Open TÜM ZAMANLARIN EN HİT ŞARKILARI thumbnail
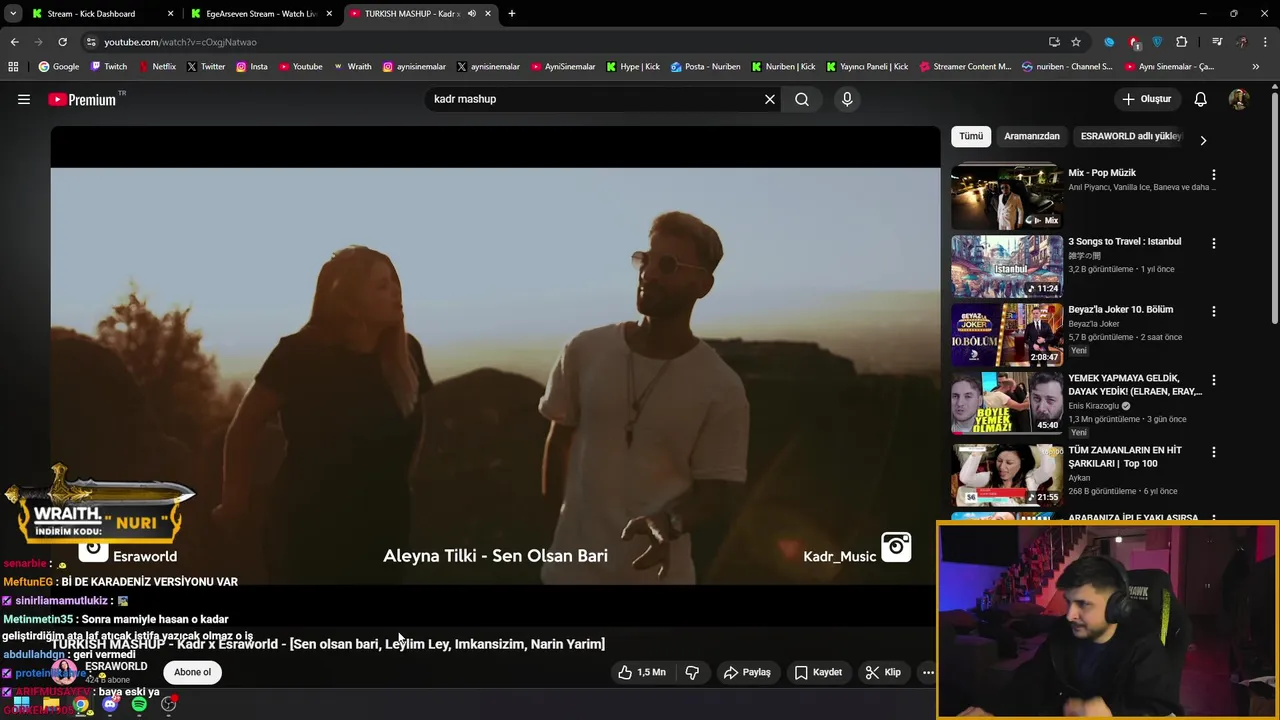1280x720 pixels. tap(1007, 475)
